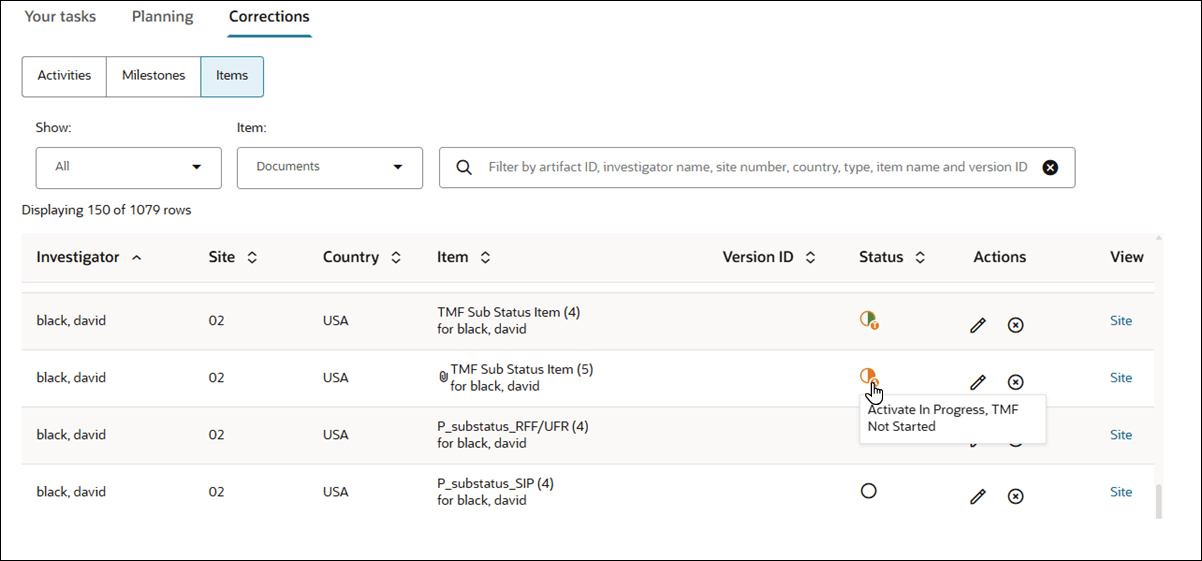Viewport: 1202px width, 561px height.
Task: Click into the filter by artifact ID field
Action: [x=757, y=167]
